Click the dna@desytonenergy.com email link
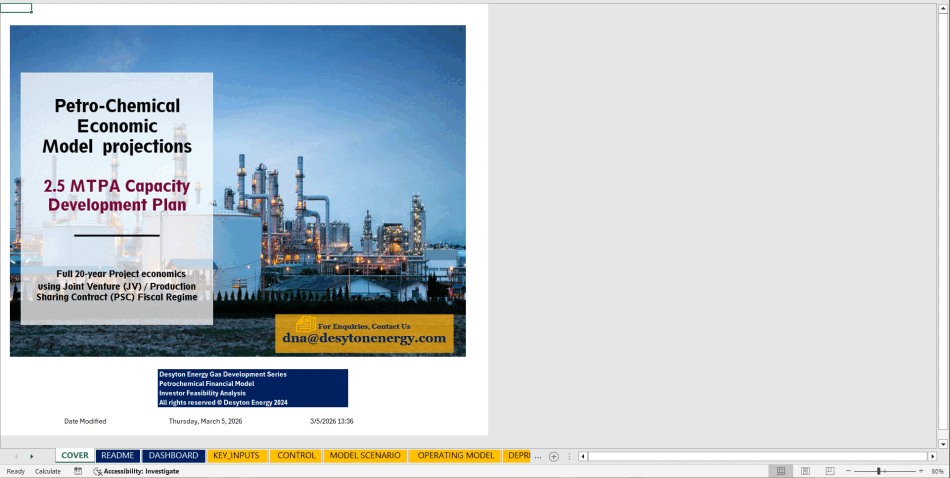Viewport: 950px width, 478px height. 363,339
